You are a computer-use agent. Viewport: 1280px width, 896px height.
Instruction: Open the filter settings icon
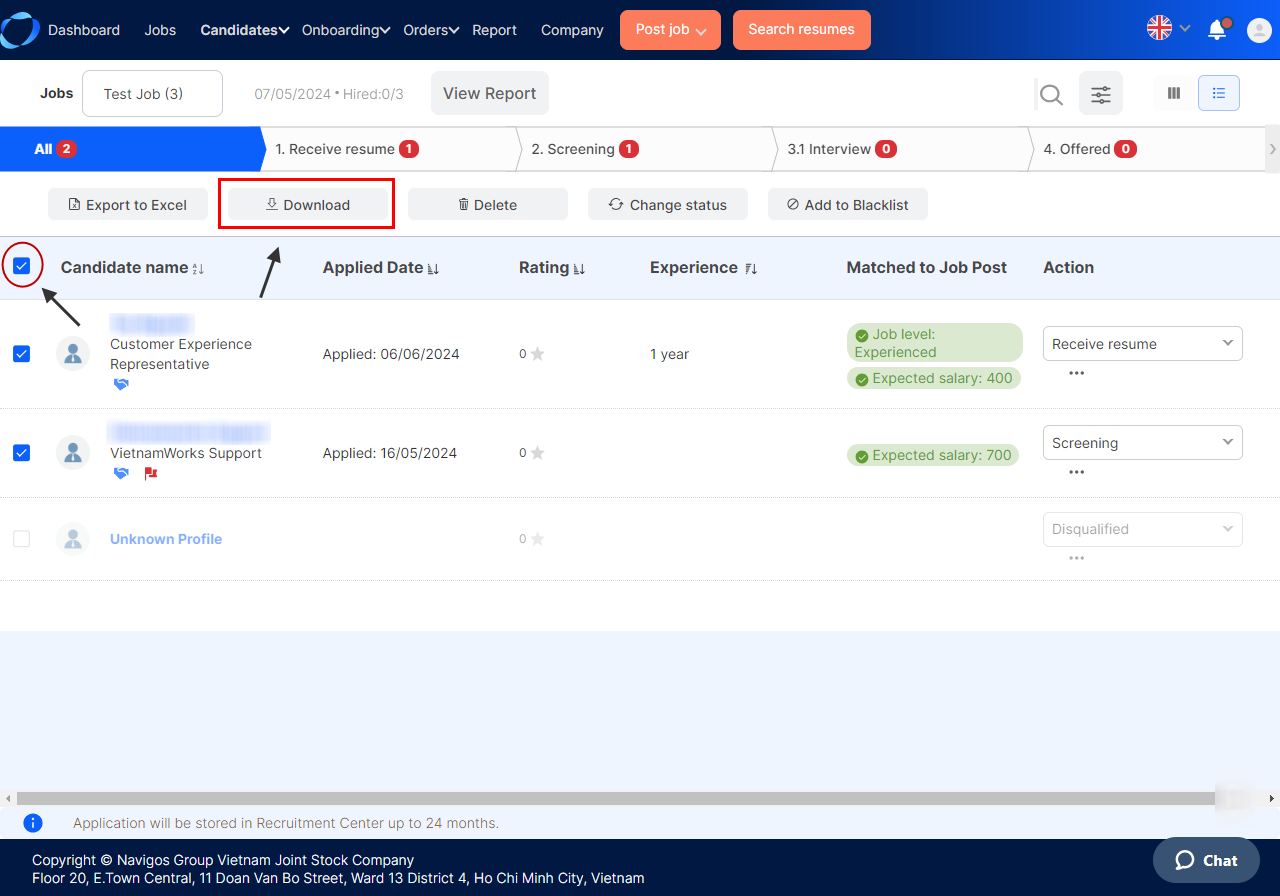click(1100, 94)
